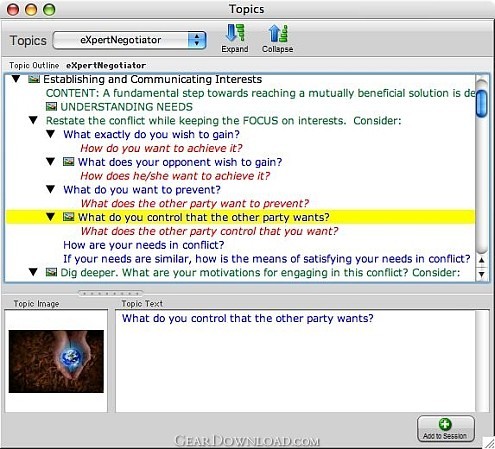Select Restate the conflict row text
The image size is (495, 449).
point(223,121)
